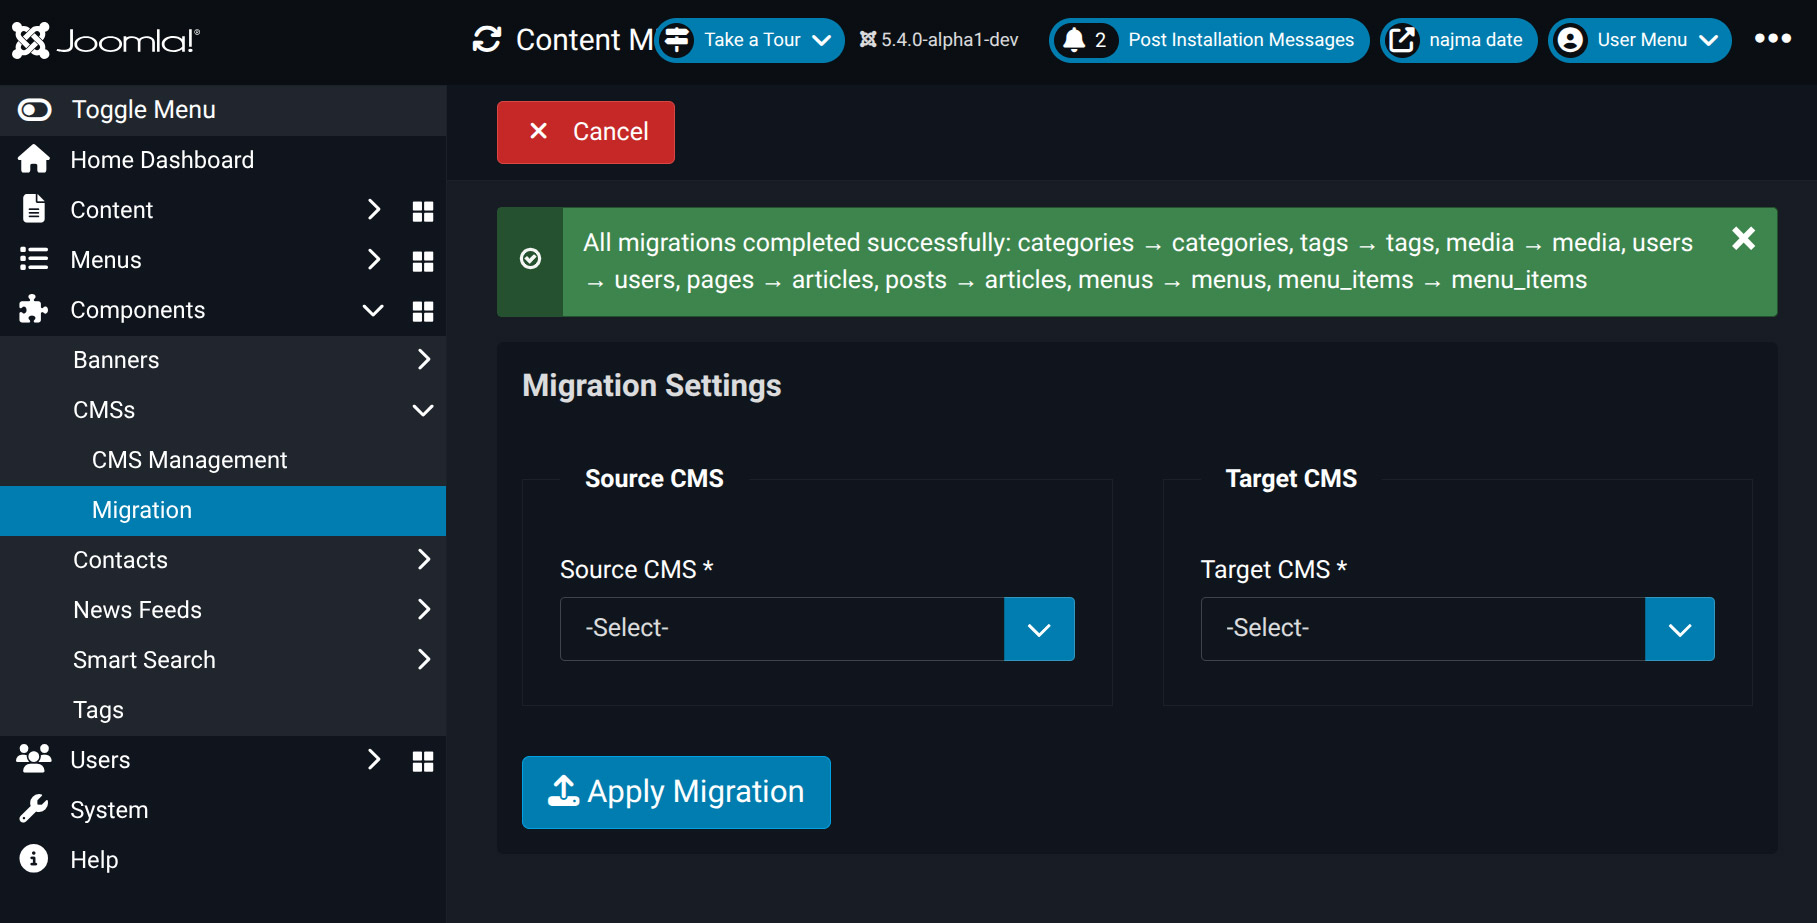1817x923 pixels.
Task: Open the User Menu dropdown
Action: (1640, 40)
